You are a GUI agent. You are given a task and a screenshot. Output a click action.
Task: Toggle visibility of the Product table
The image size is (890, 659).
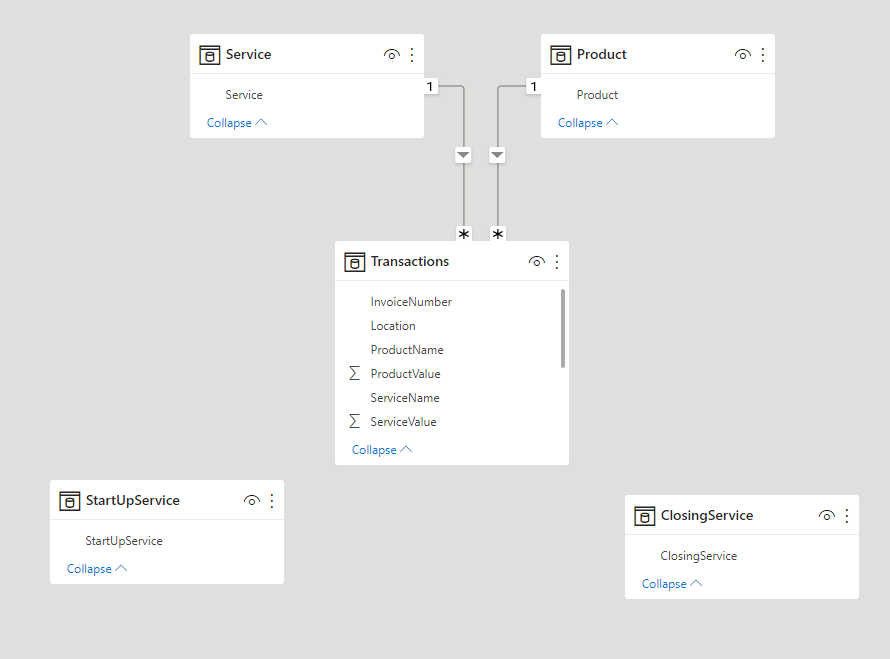[743, 54]
